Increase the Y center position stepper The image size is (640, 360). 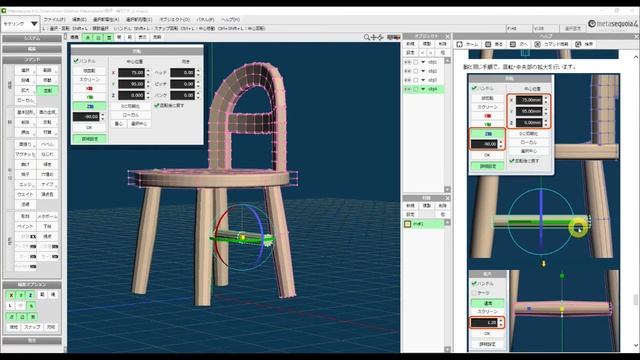pos(148,82)
